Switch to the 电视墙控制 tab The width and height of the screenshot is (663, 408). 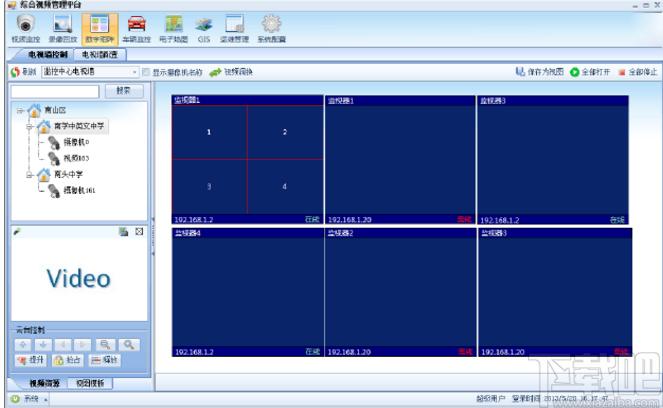coord(48,55)
